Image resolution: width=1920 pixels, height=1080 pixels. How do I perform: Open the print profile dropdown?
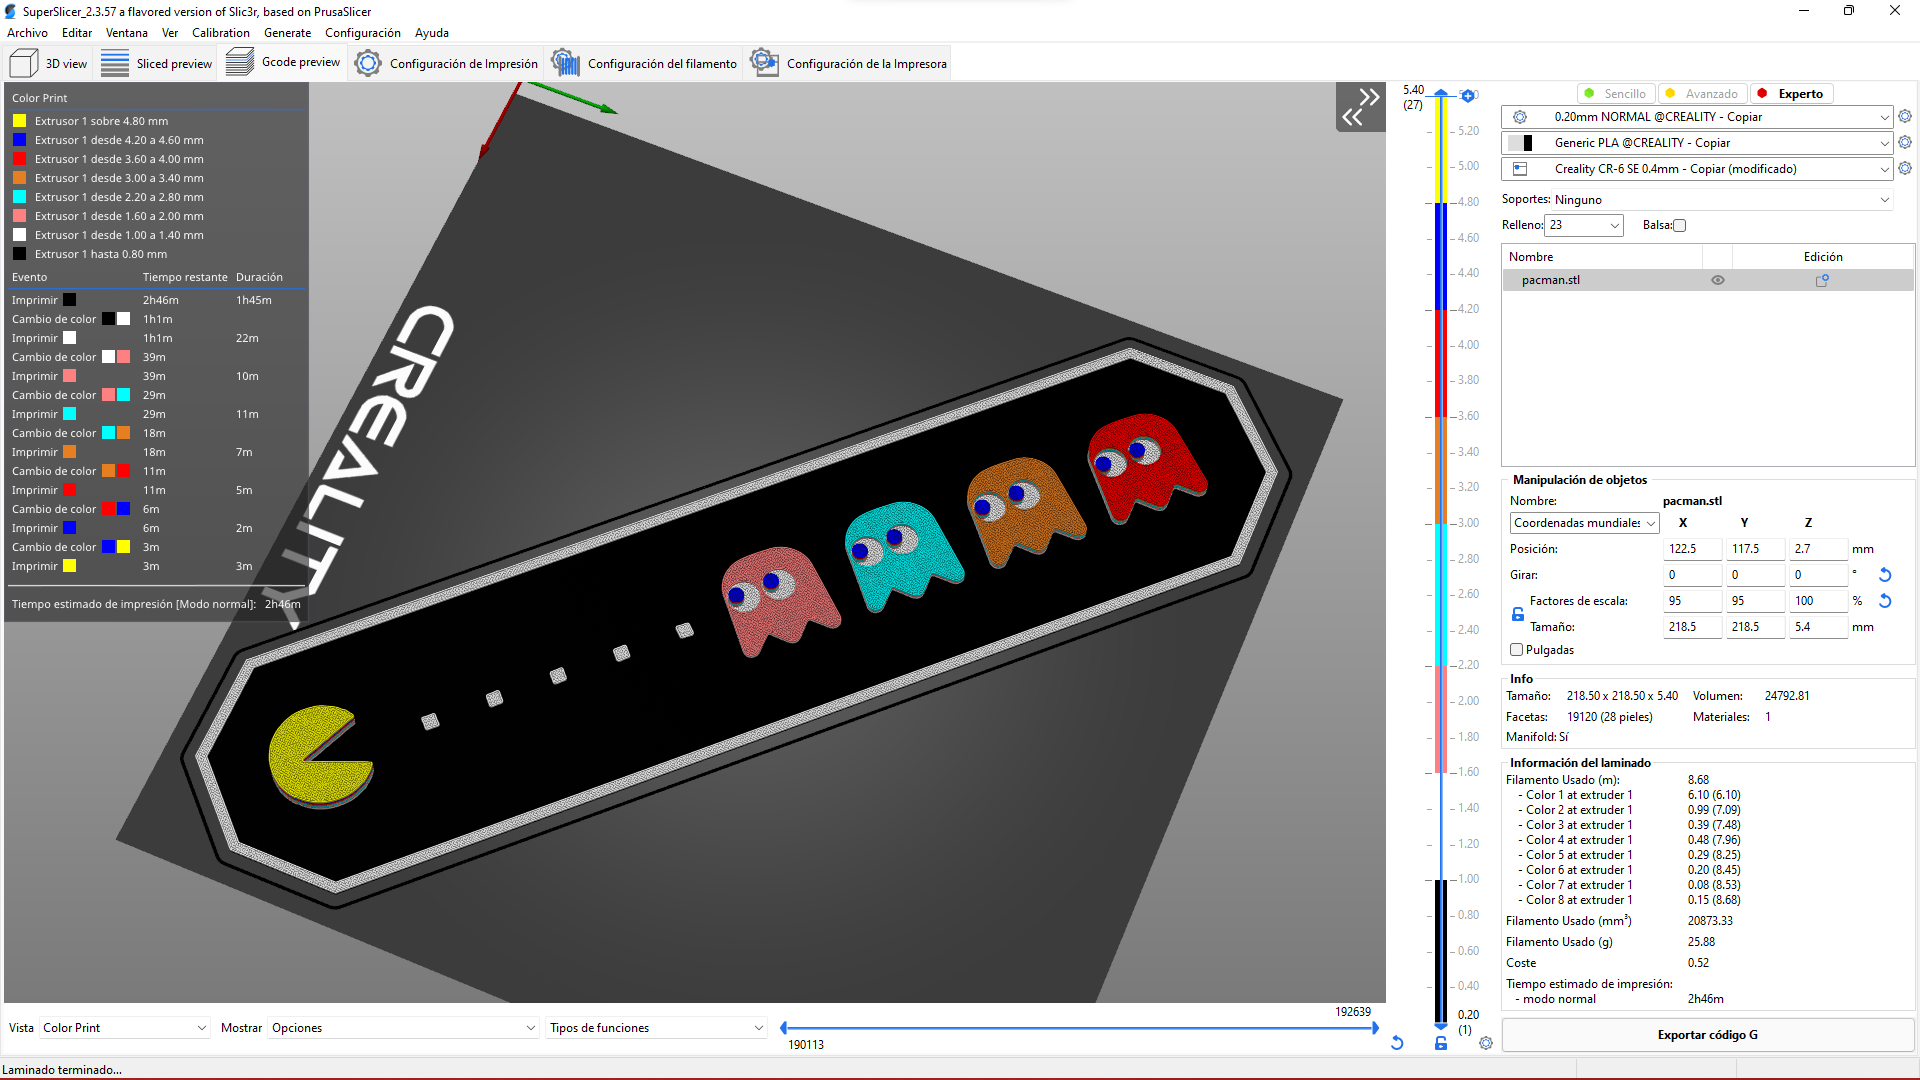(1698, 117)
